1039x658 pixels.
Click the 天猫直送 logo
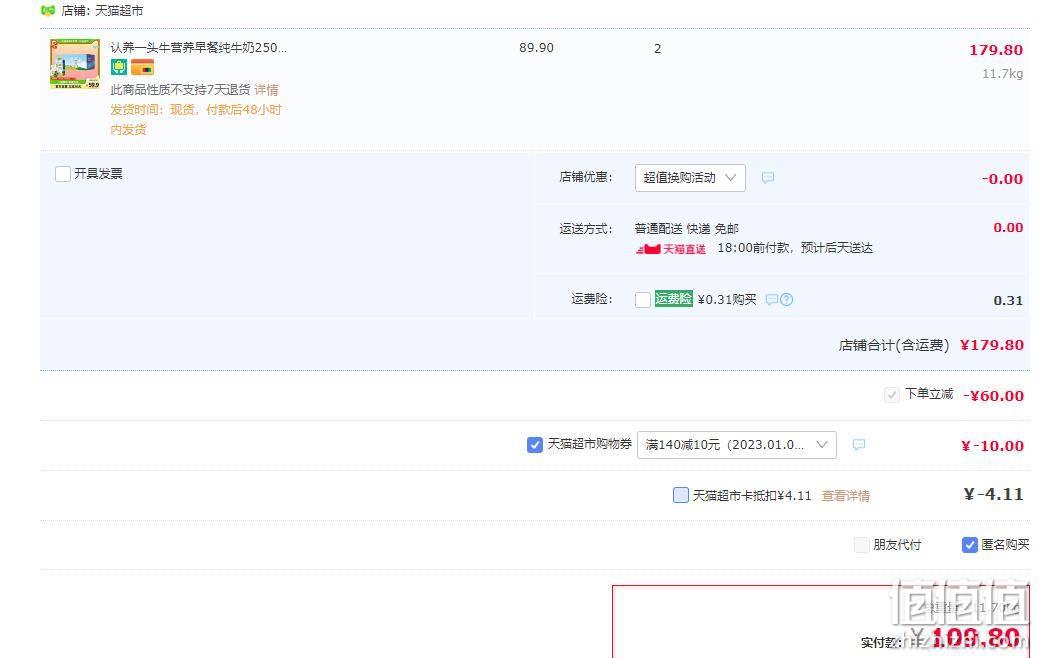pos(671,248)
